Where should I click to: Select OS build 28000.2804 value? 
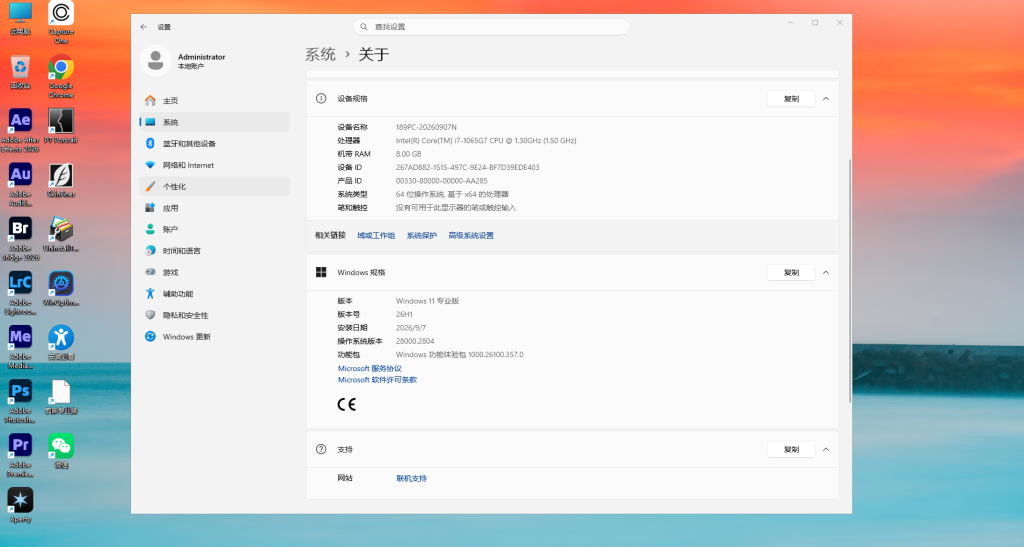(x=415, y=341)
